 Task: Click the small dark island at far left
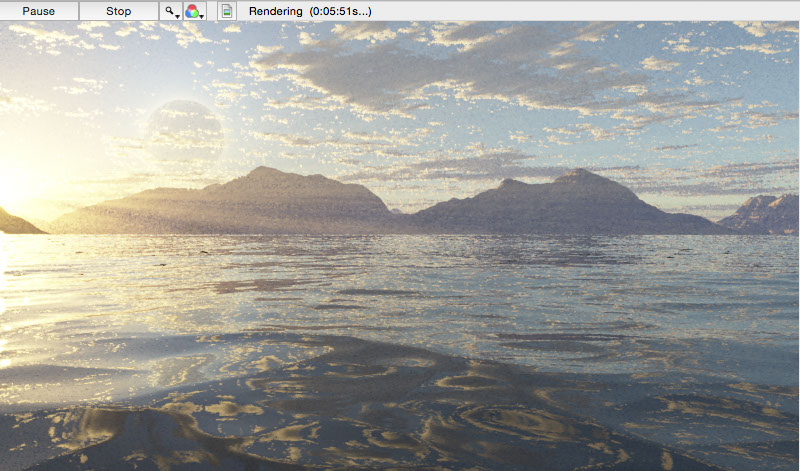click(15, 223)
